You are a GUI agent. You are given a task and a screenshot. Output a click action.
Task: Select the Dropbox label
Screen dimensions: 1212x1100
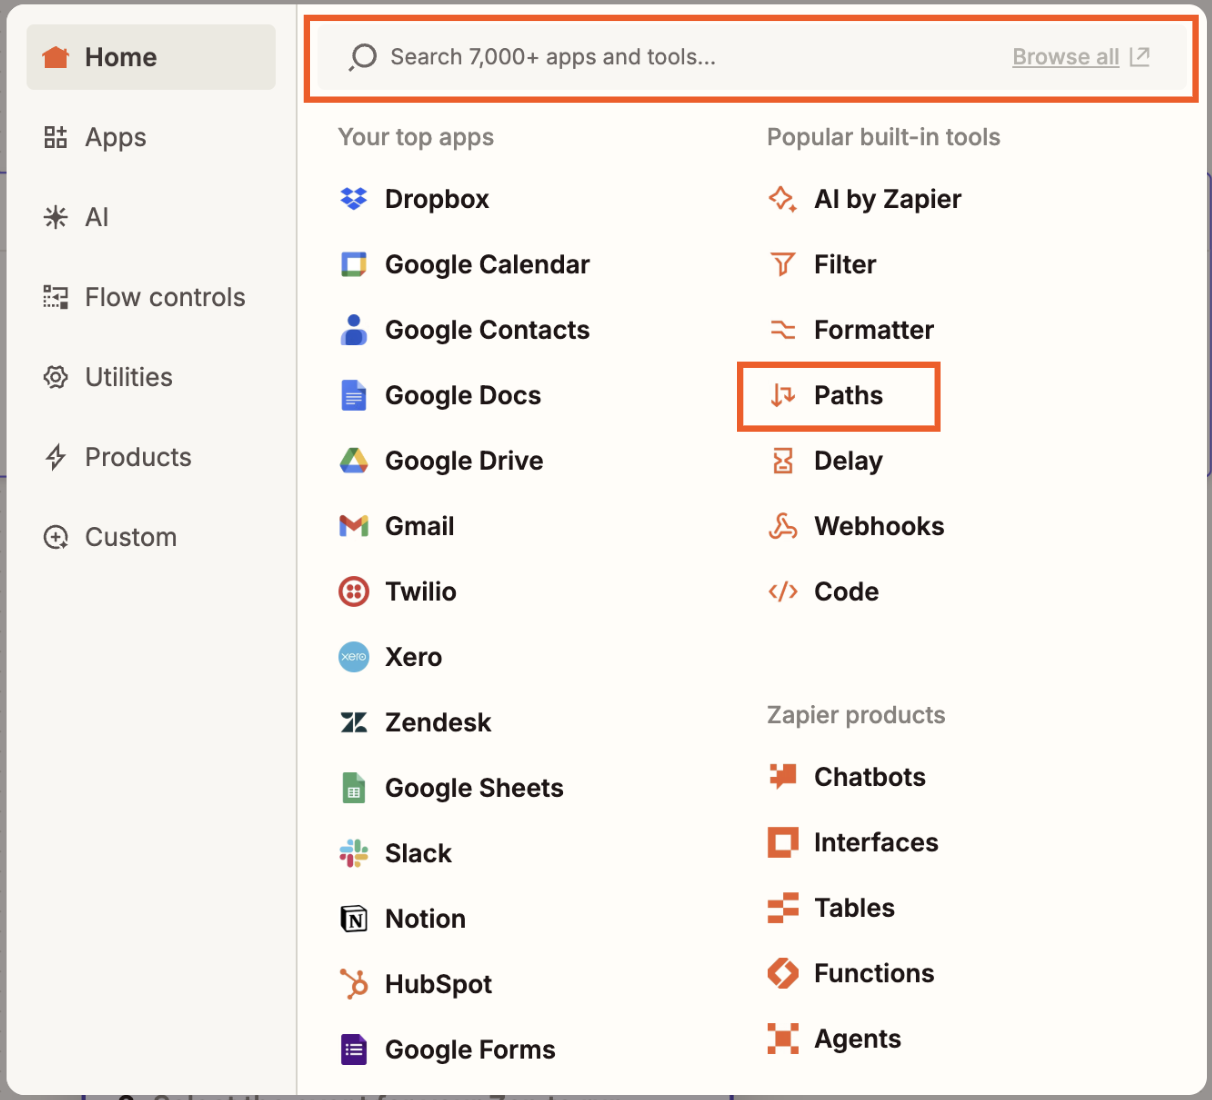click(437, 199)
